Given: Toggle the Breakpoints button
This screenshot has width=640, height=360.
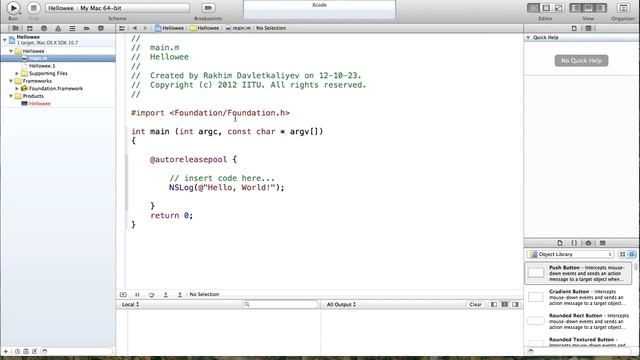Looking at the screenshot, I should point(208,8).
